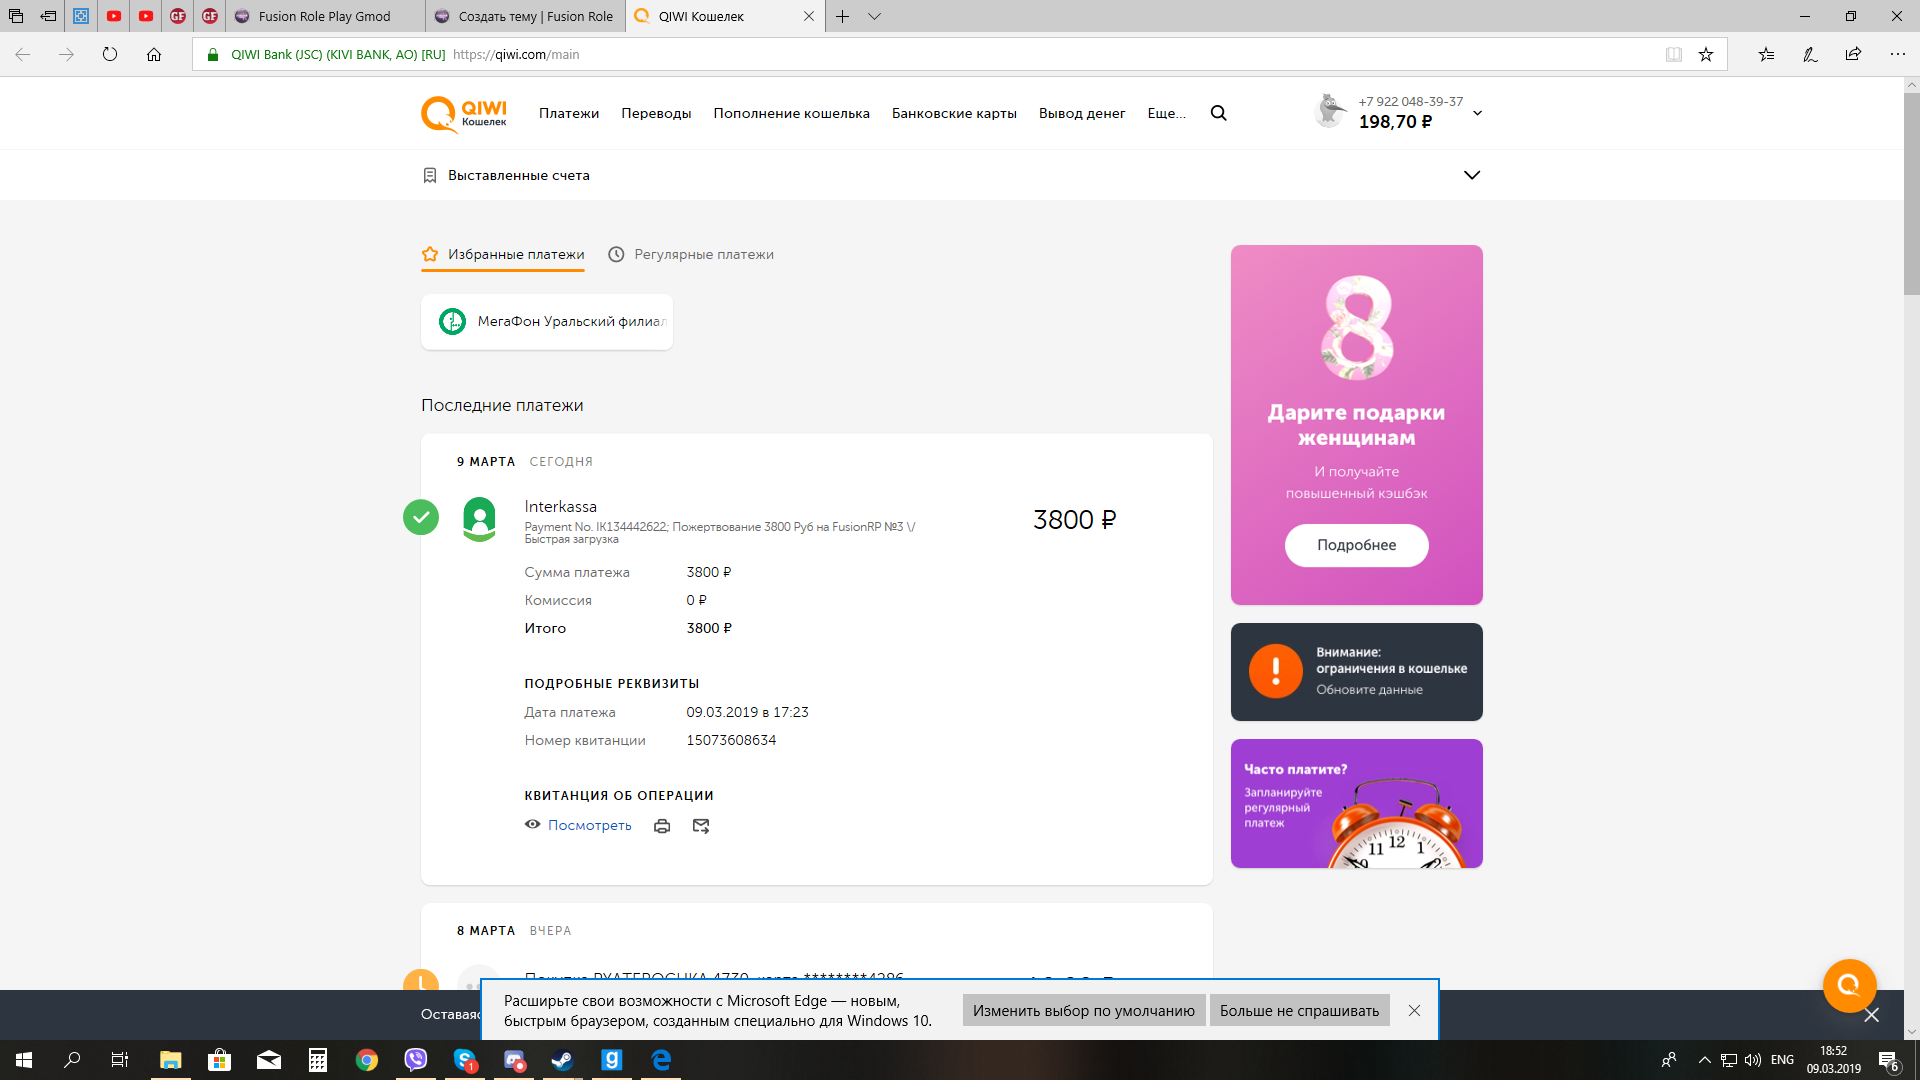
Task: Click Больше не спрашивать button
Action: point(1299,1011)
